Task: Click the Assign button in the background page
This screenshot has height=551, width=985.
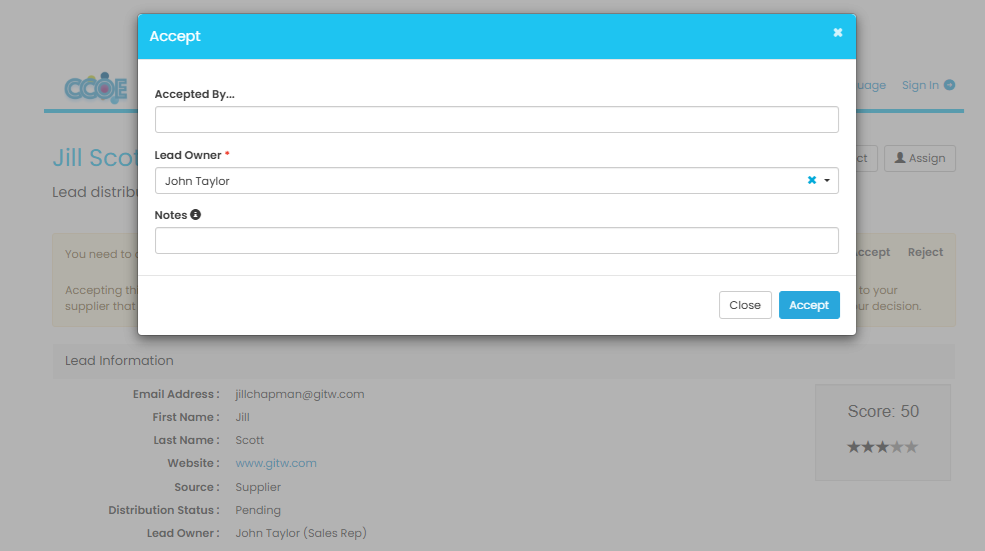Action: tap(920, 158)
